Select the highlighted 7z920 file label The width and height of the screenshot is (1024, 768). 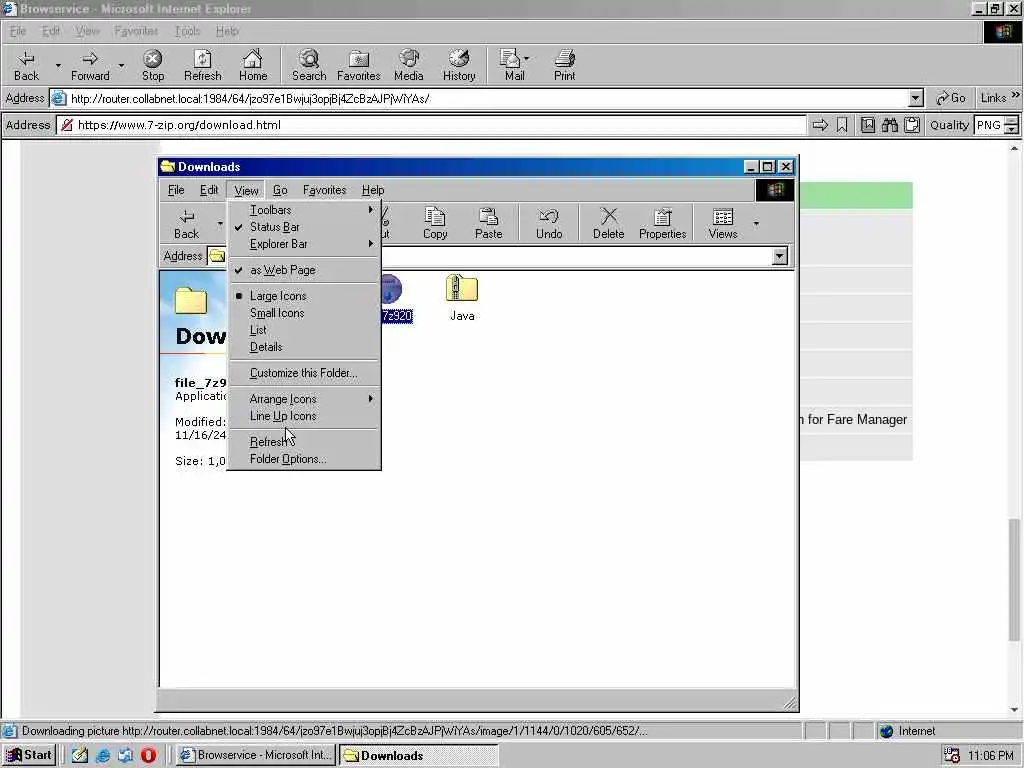[x=396, y=316]
